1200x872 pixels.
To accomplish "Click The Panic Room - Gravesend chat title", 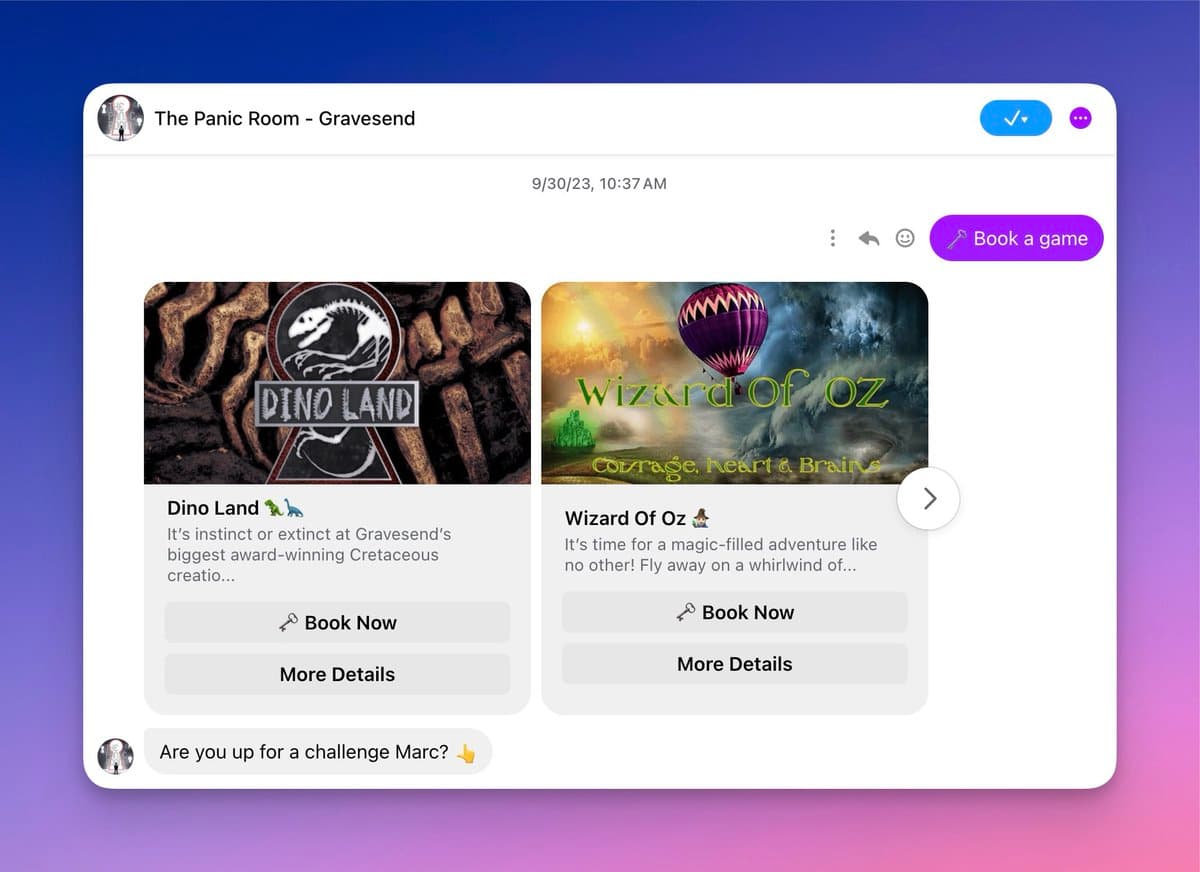I will [285, 118].
